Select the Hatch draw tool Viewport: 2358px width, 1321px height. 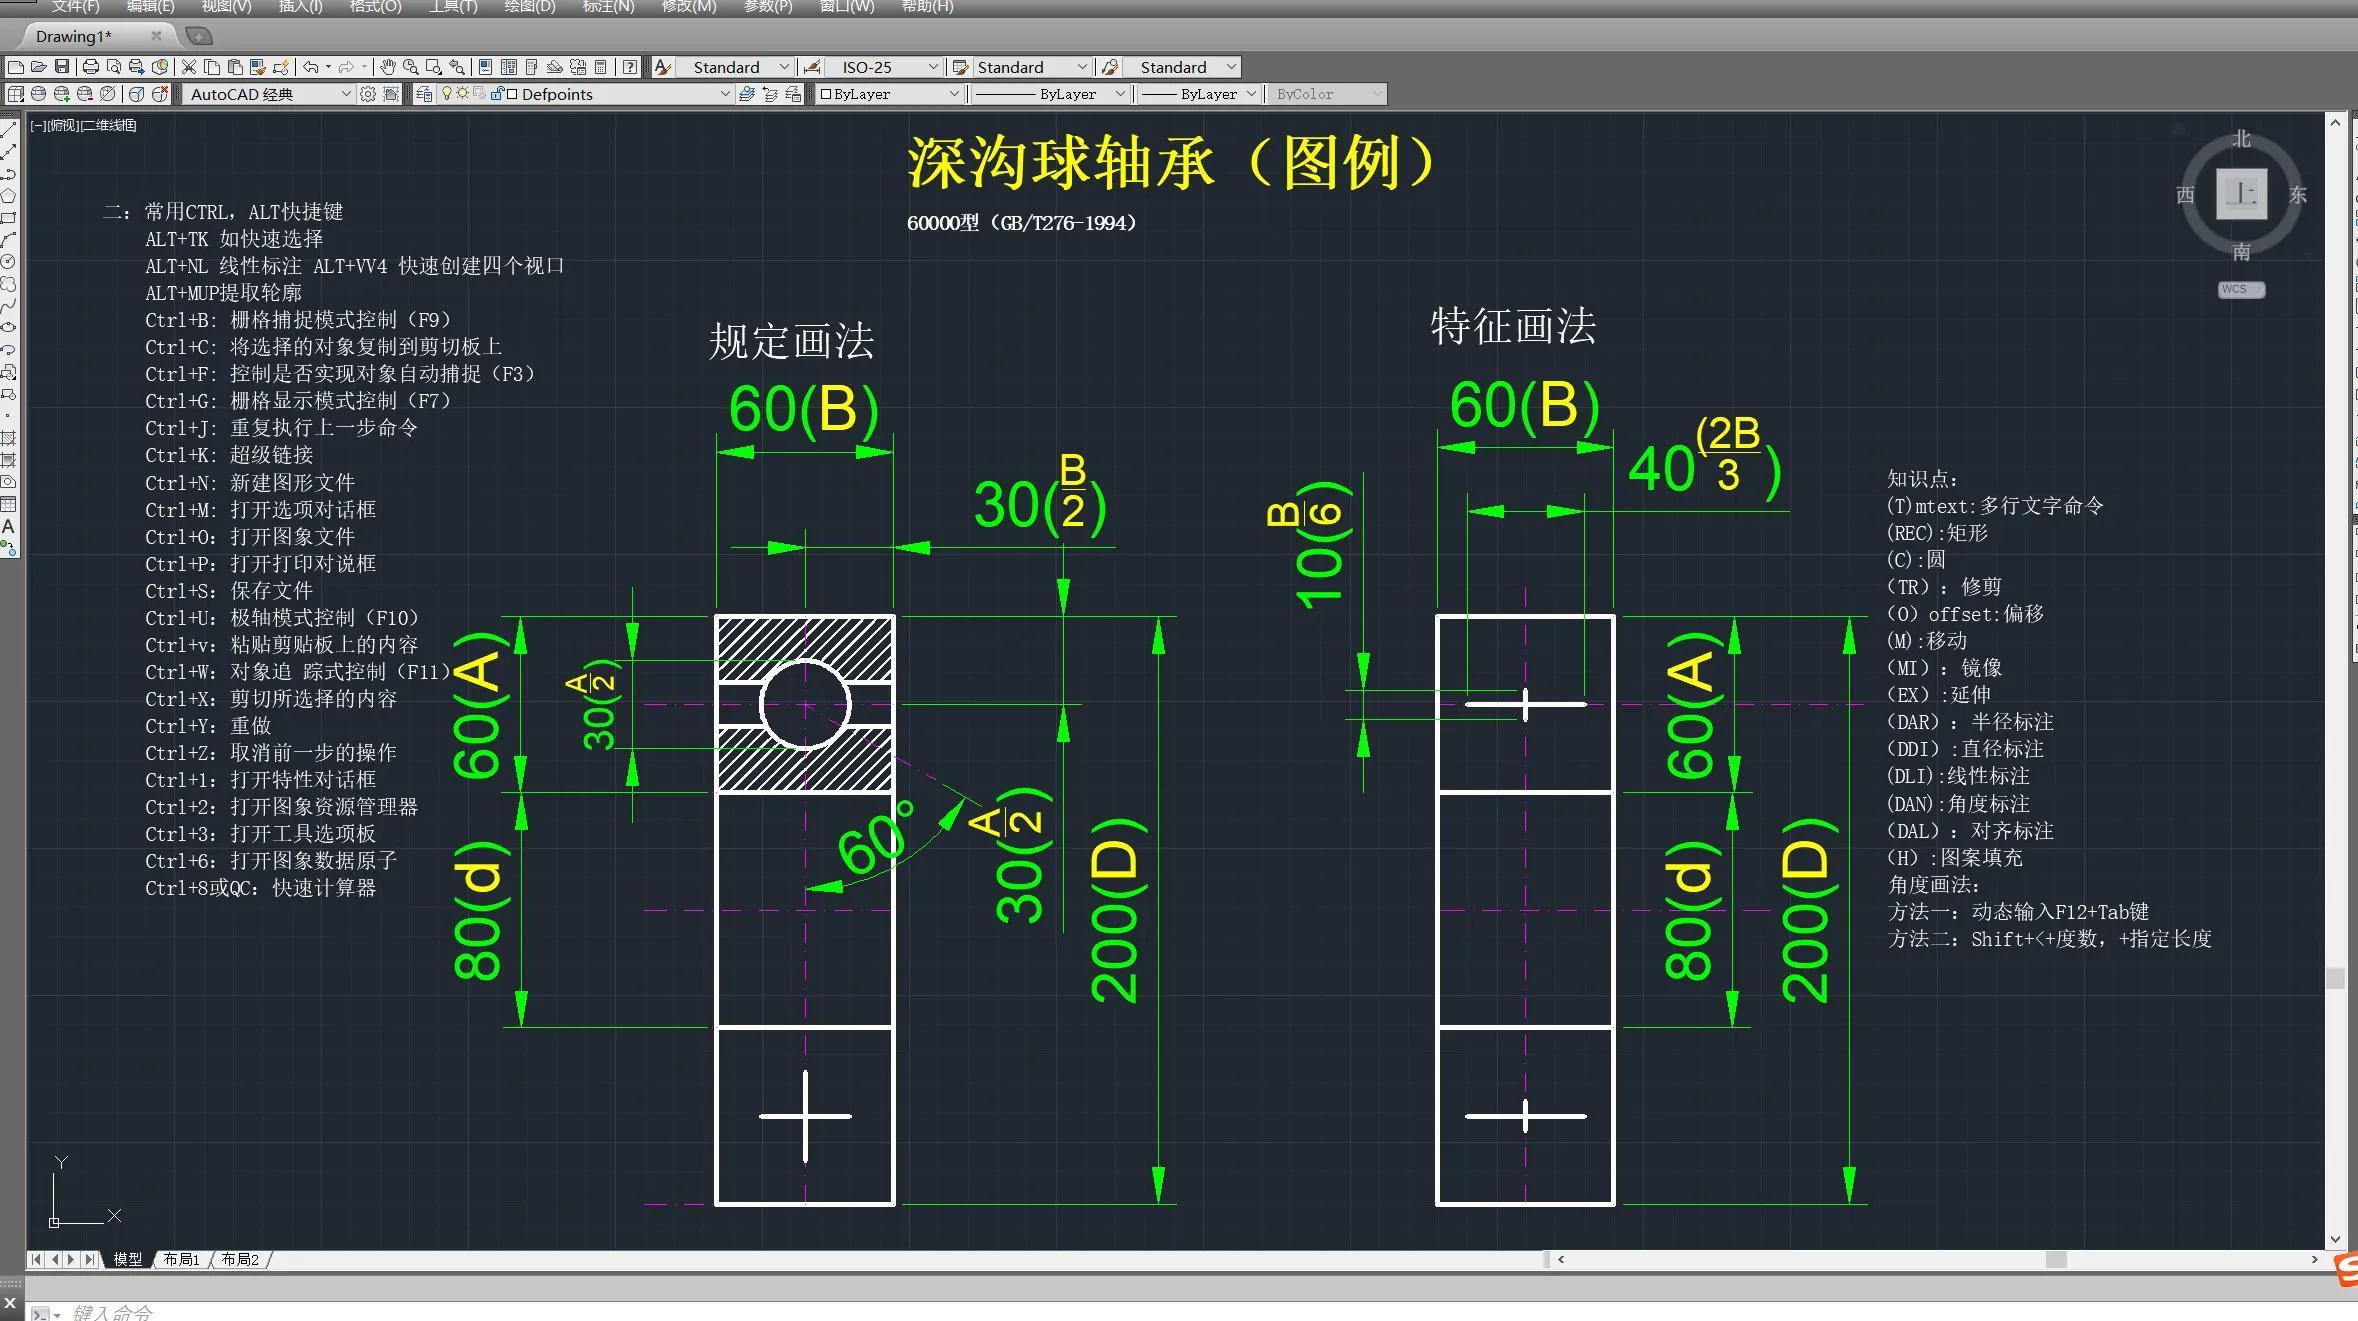click(9, 438)
